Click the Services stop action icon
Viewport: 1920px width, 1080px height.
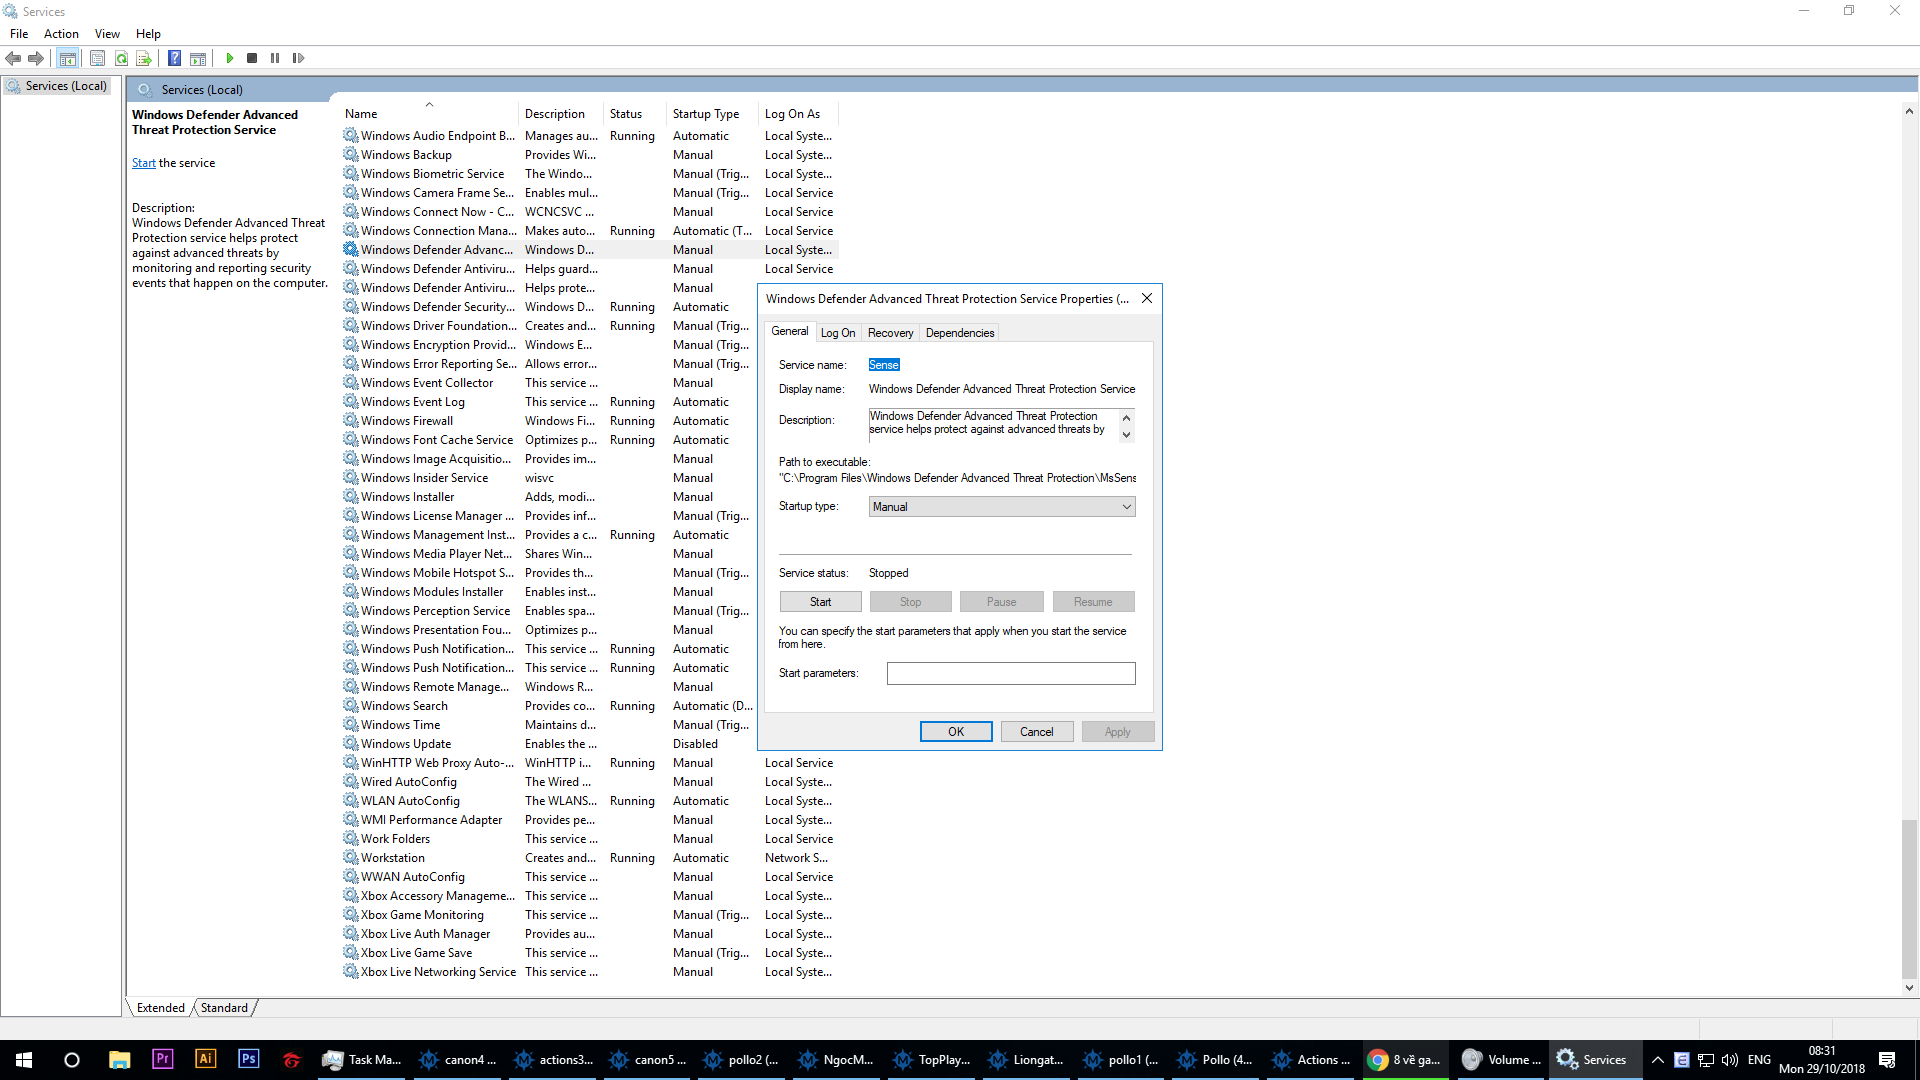coord(252,58)
